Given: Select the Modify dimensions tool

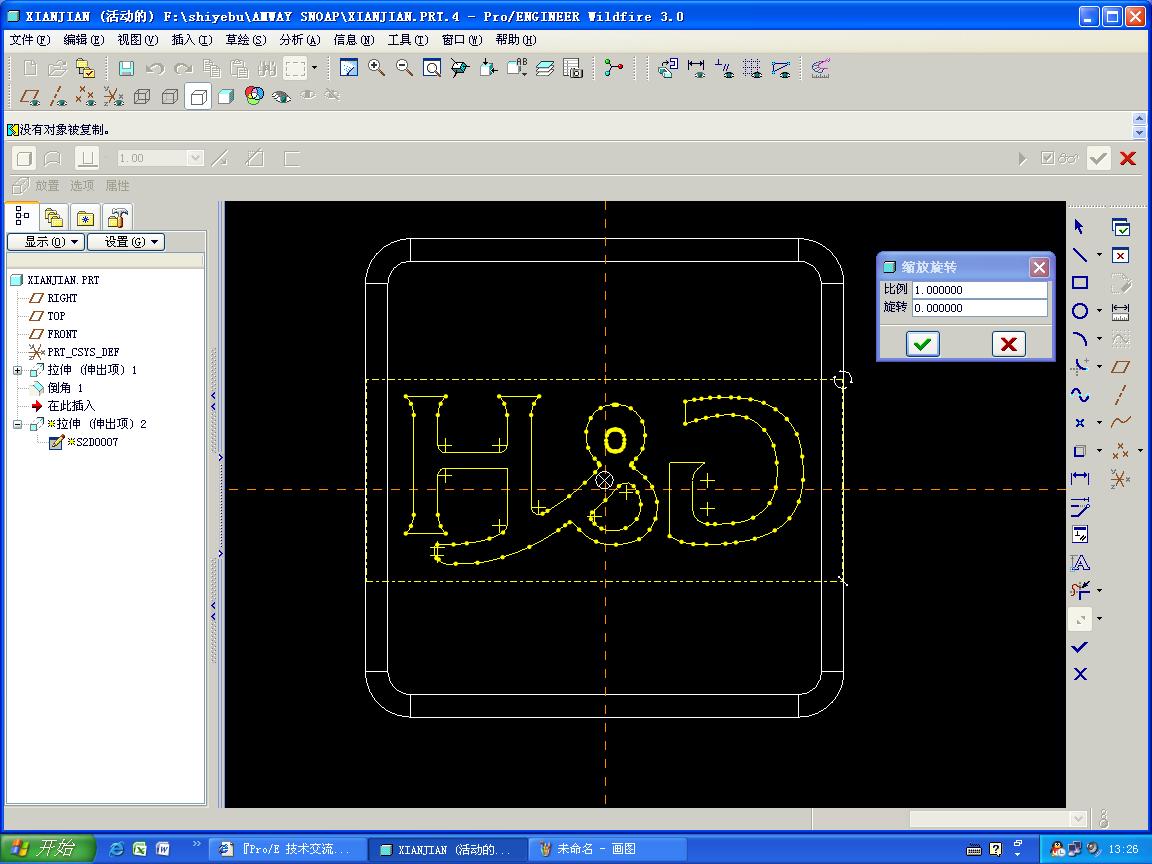Looking at the screenshot, I should (x=1079, y=506).
